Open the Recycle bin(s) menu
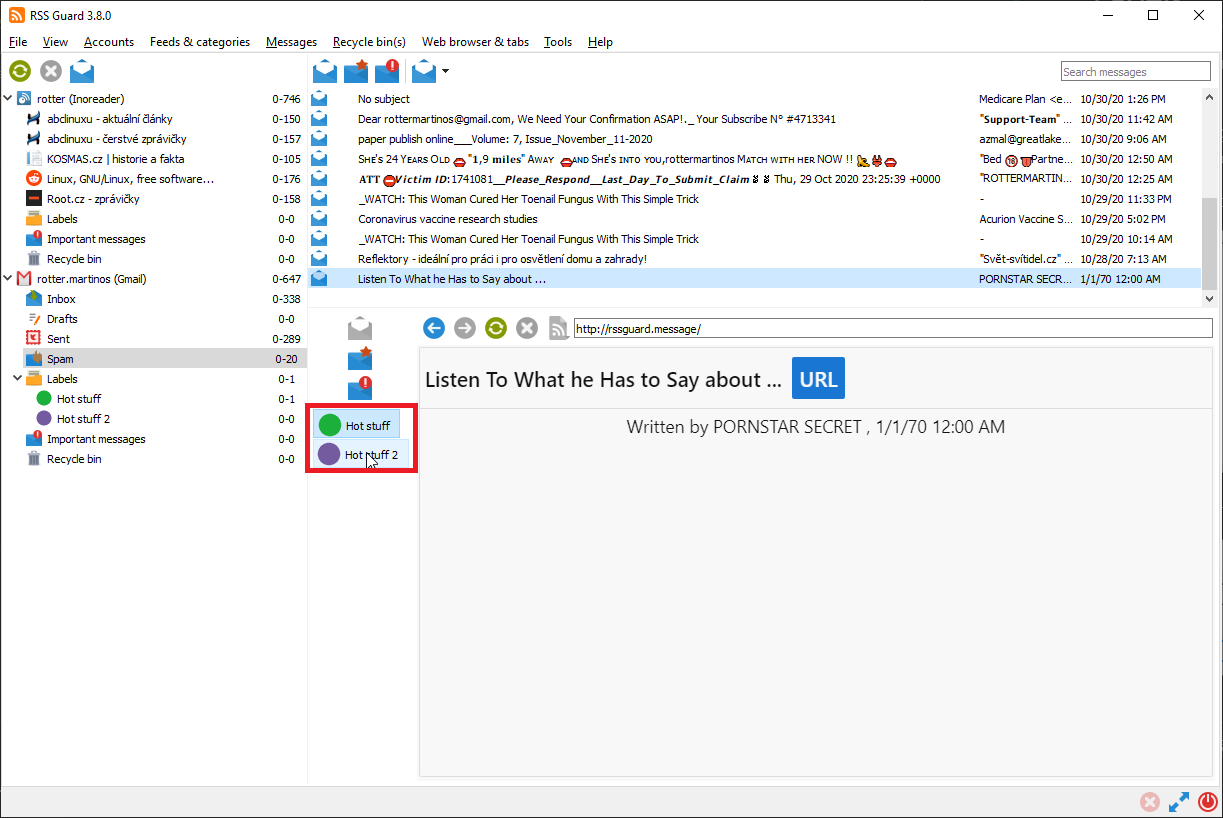This screenshot has width=1223, height=818. point(369,42)
